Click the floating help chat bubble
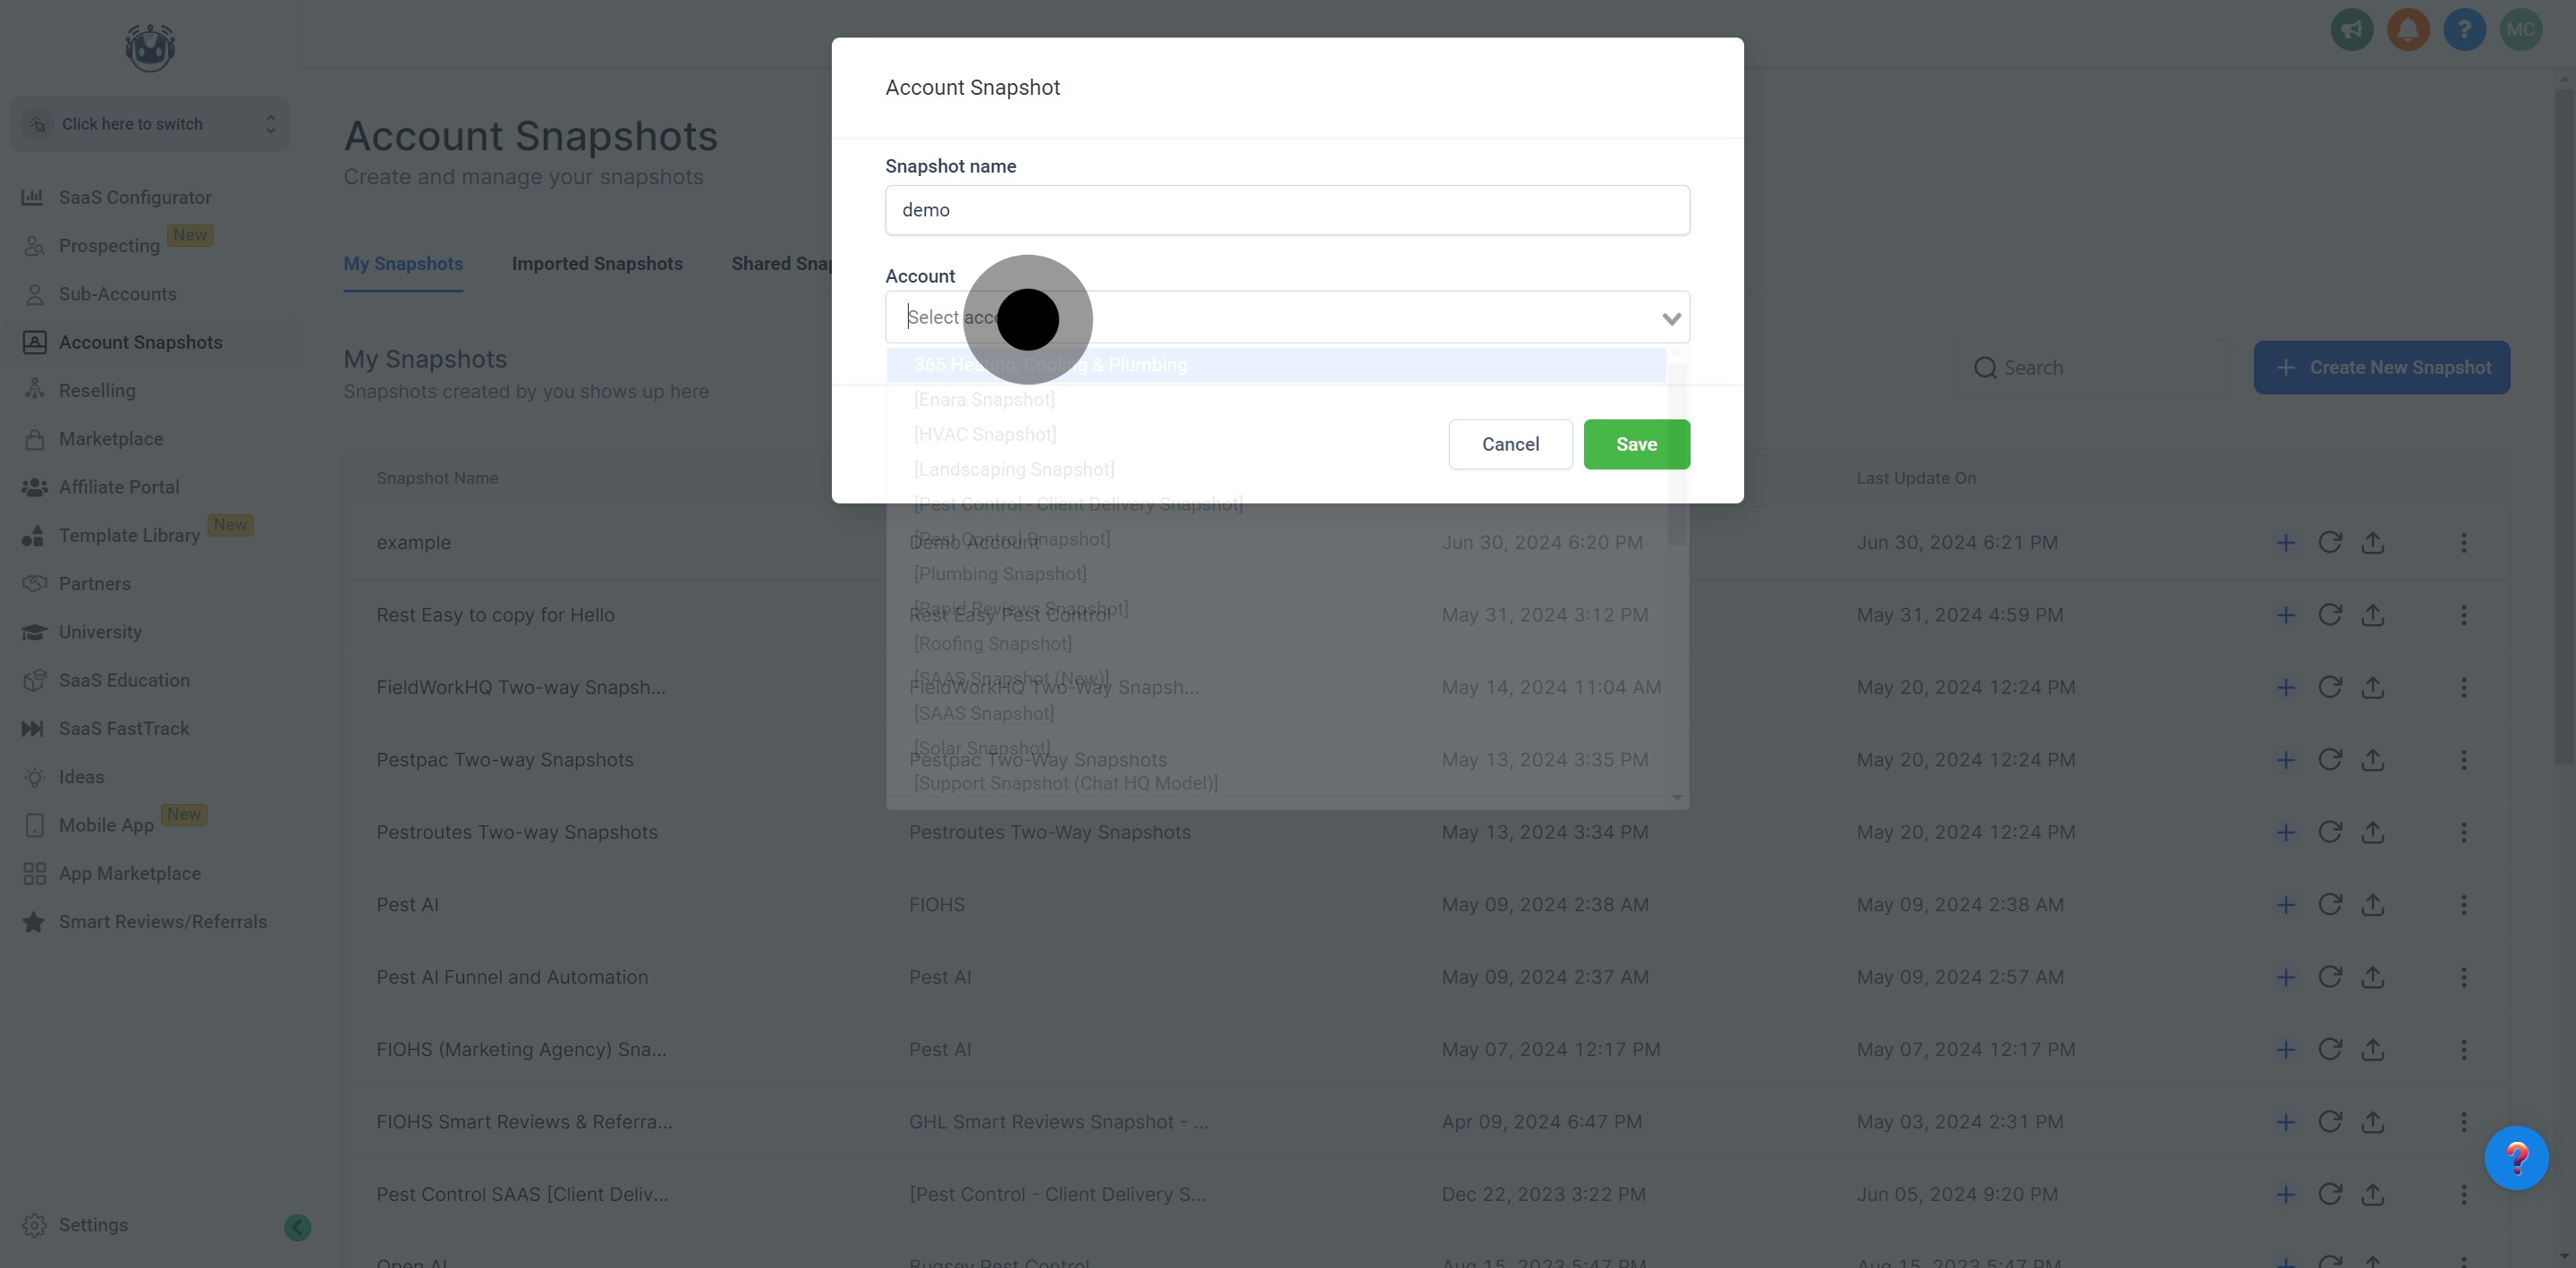This screenshot has height=1268, width=2576. [2515, 1158]
